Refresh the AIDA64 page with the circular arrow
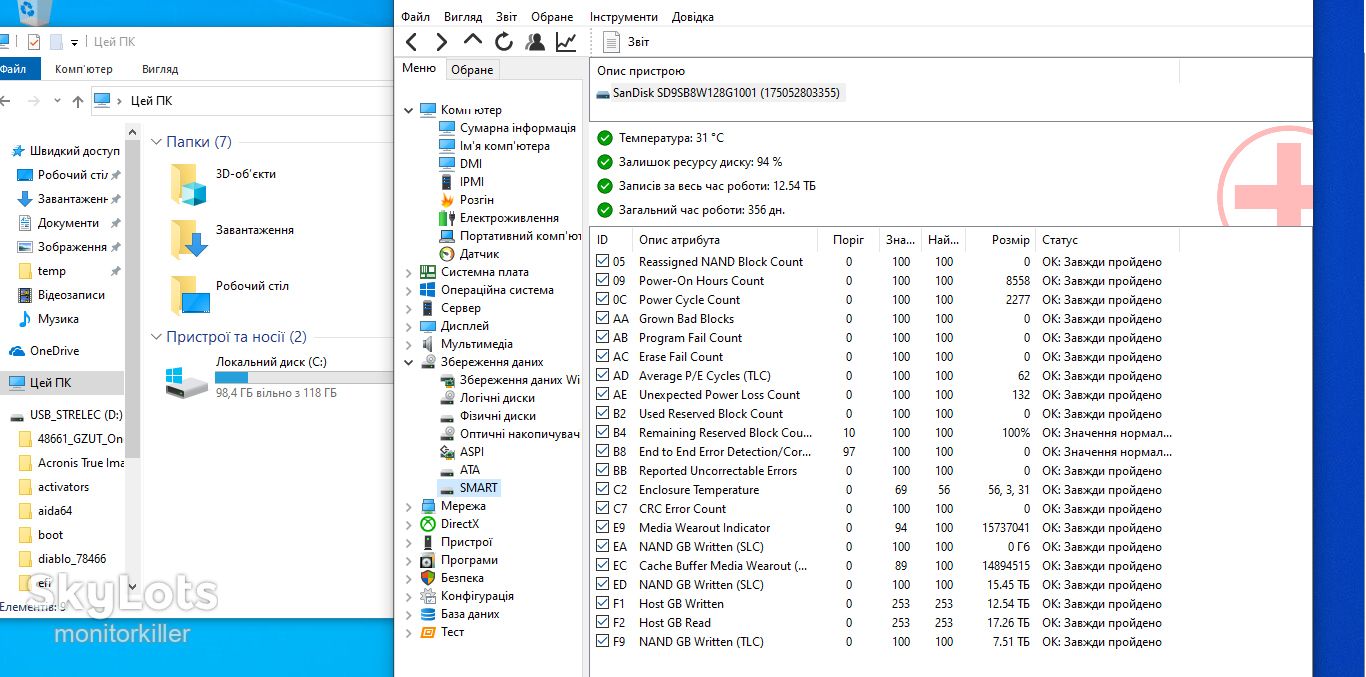The width and height of the screenshot is (1366, 677). [x=504, y=42]
